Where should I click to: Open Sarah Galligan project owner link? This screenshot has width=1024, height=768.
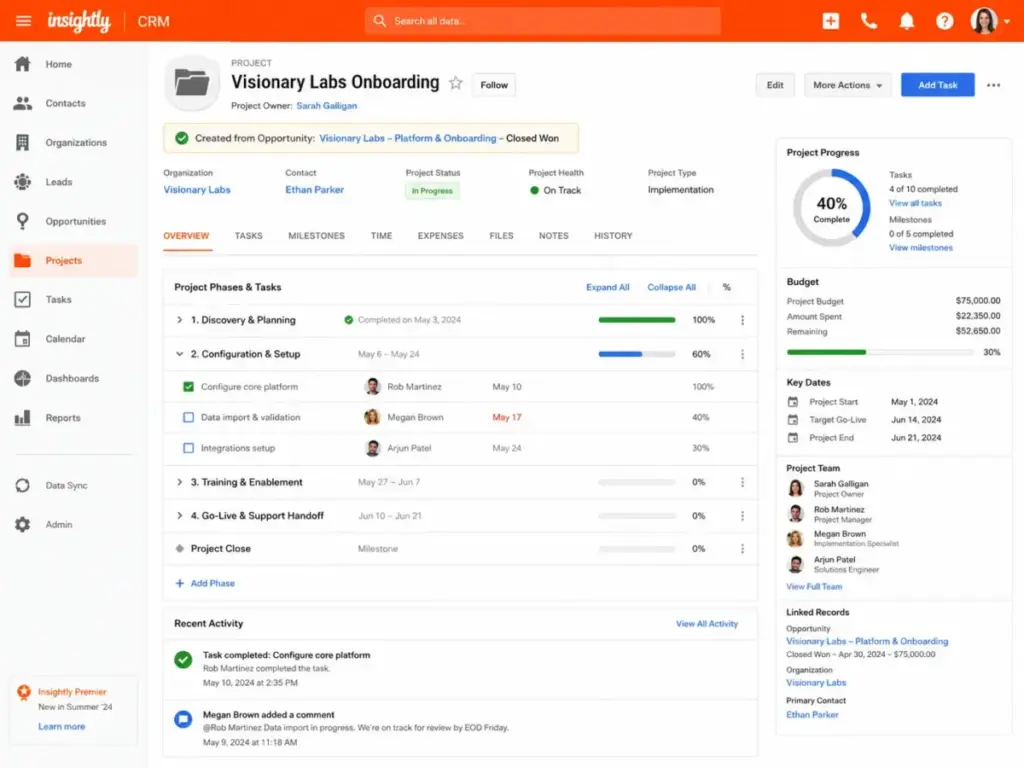[327, 106]
